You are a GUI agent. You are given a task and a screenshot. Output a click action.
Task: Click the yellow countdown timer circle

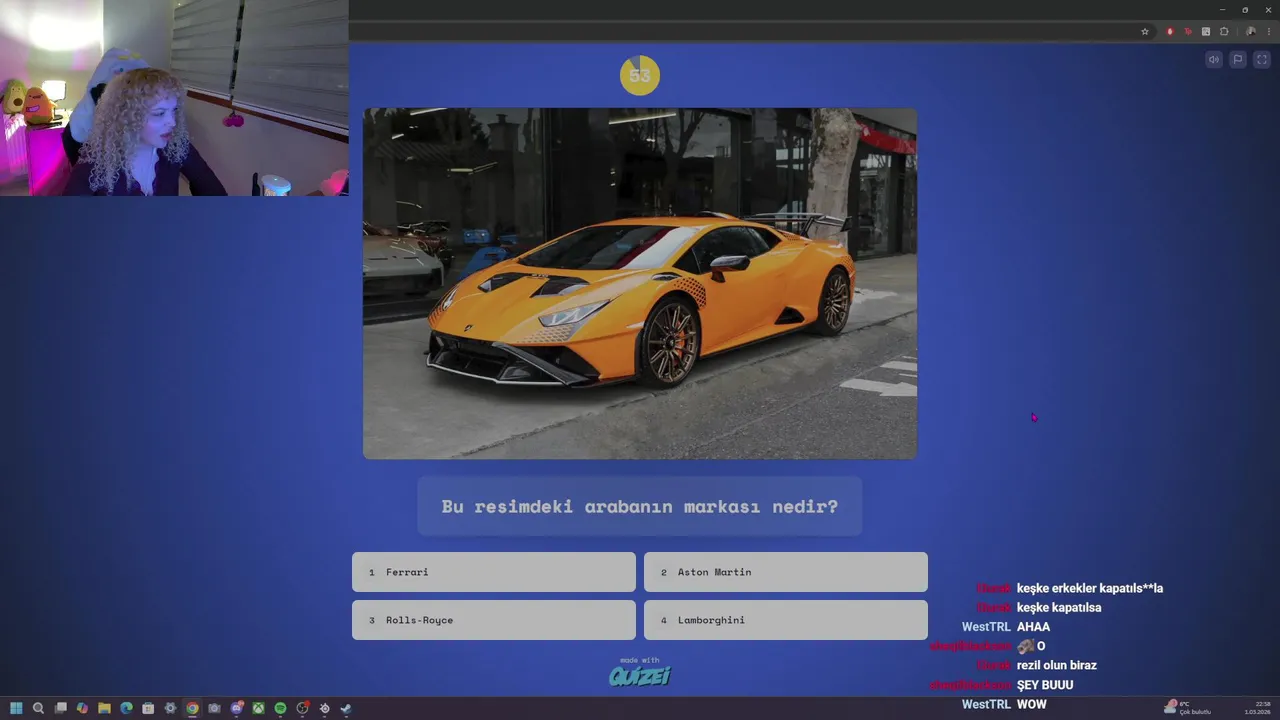pos(640,75)
